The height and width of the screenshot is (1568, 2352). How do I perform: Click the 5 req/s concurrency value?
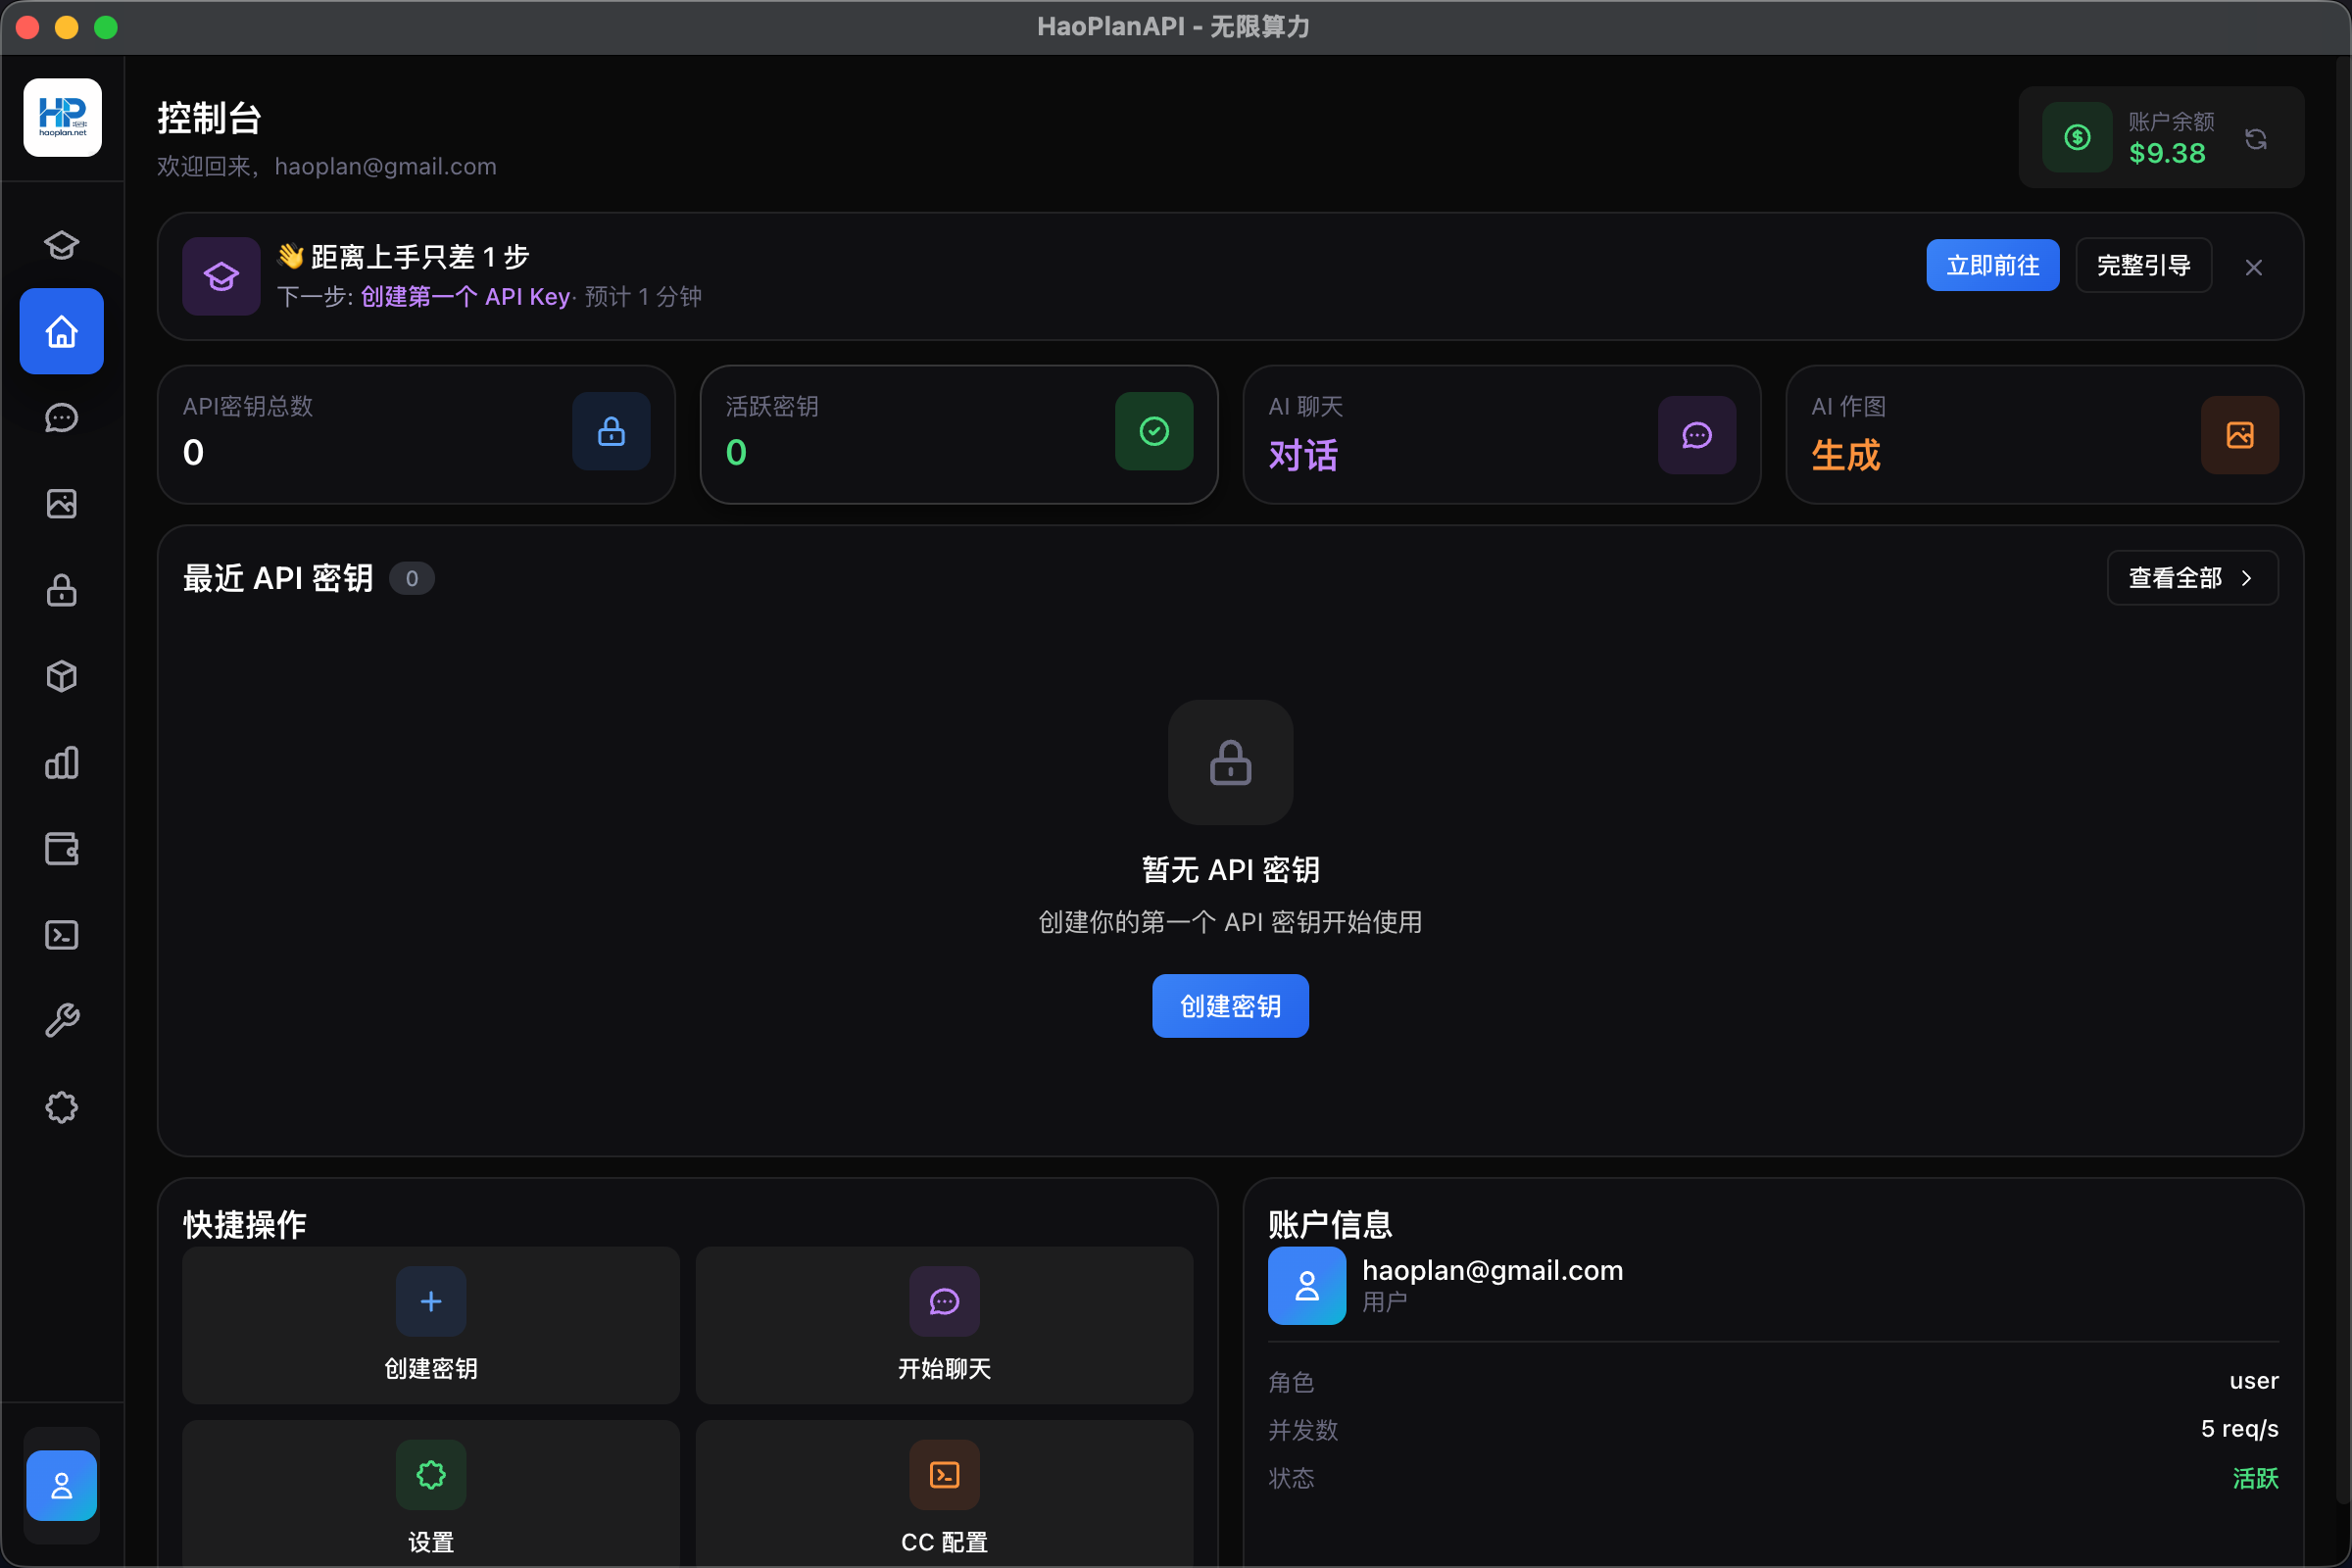tap(2240, 1429)
